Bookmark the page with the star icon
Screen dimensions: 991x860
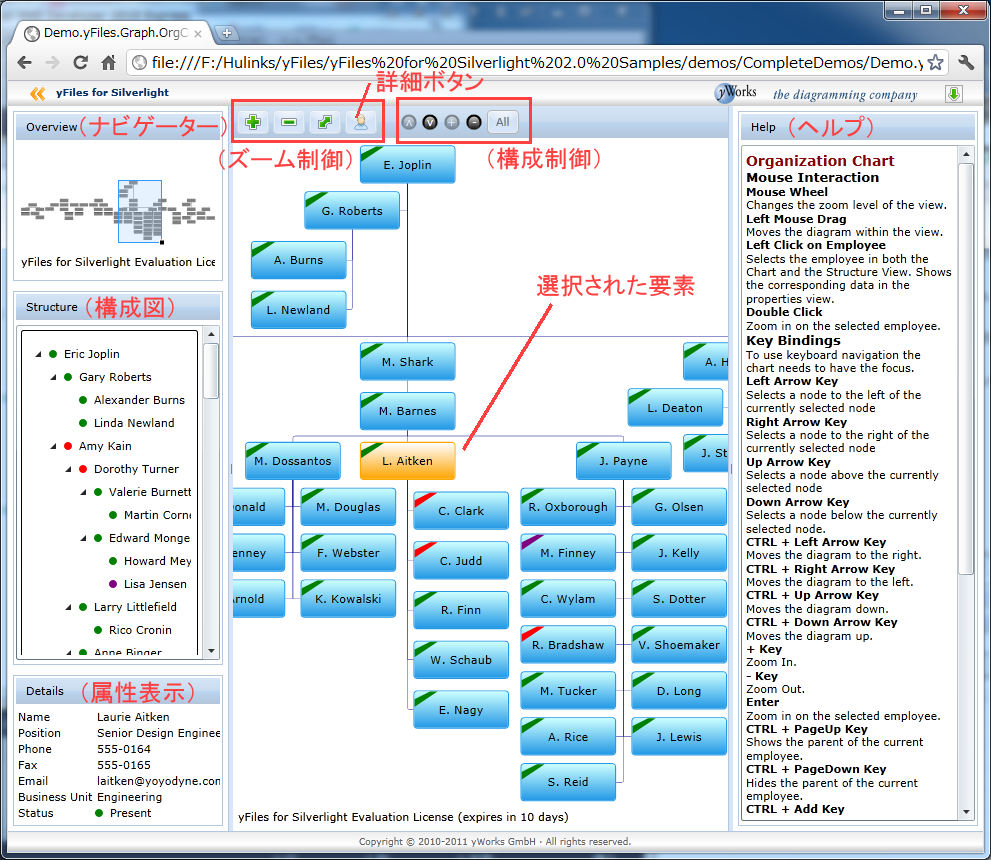click(x=936, y=63)
